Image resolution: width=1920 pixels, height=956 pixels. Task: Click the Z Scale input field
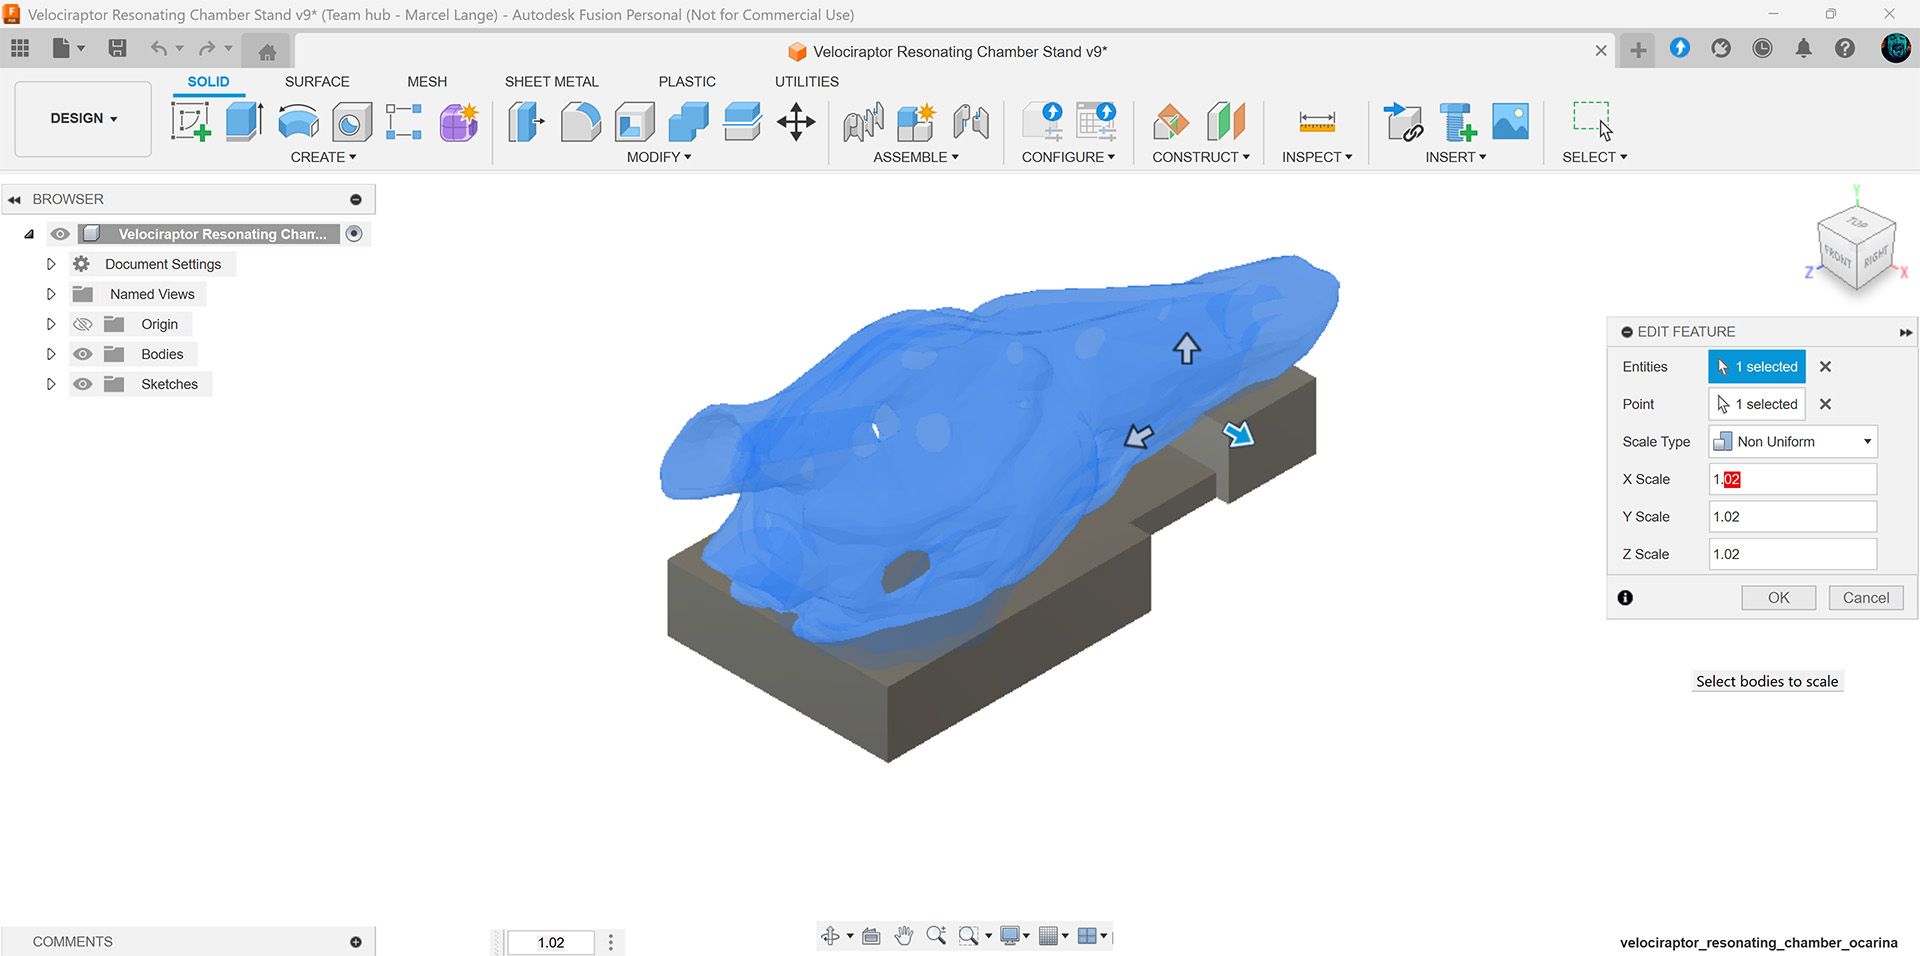click(1793, 554)
